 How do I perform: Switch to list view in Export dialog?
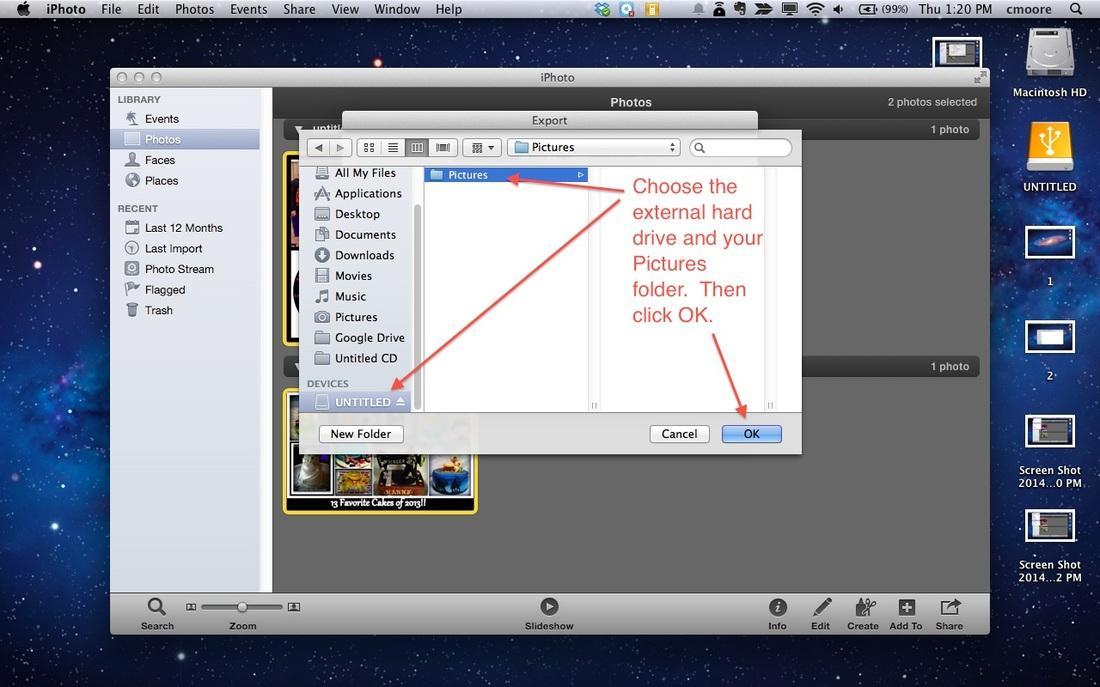393,147
